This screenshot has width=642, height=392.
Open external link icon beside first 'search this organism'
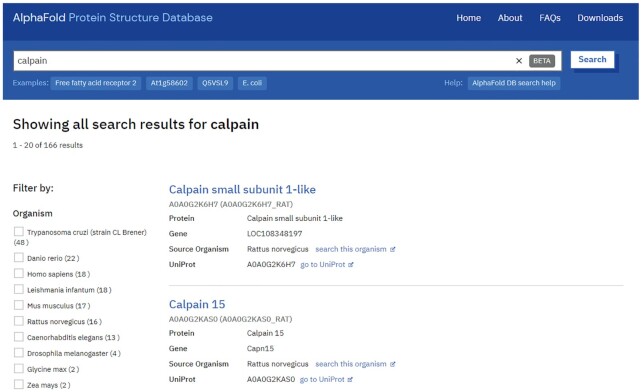tap(392, 249)
